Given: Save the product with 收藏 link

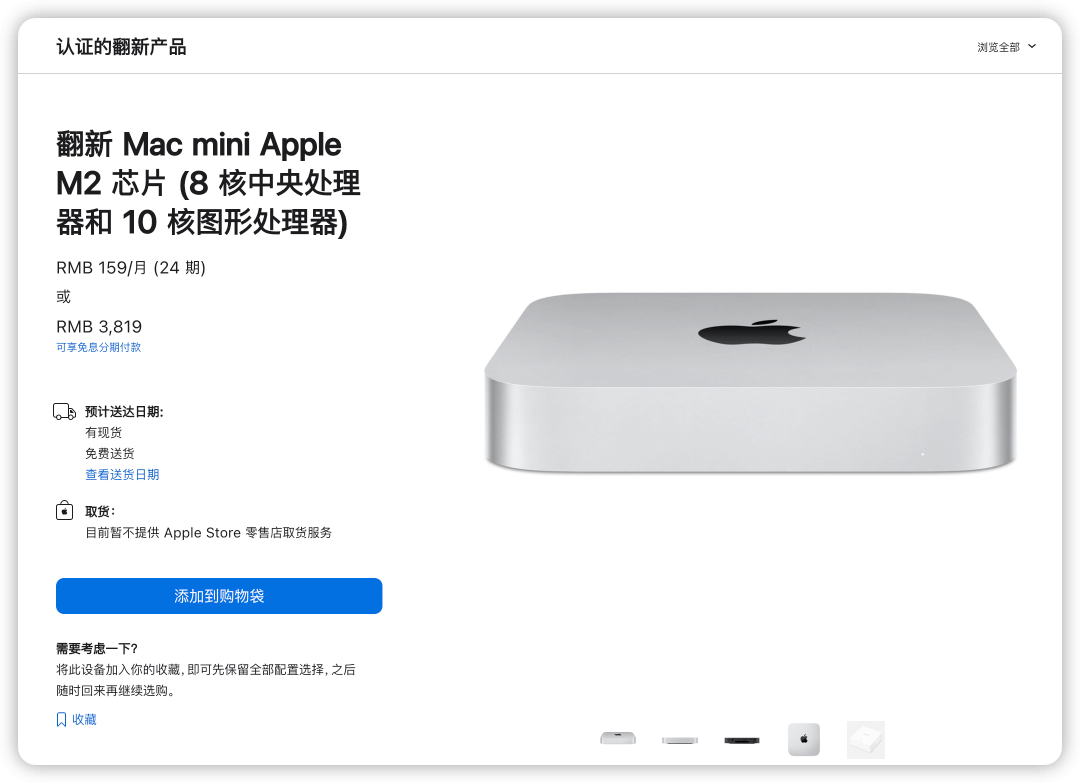Looking at the screenshot, I should point(84,720).
